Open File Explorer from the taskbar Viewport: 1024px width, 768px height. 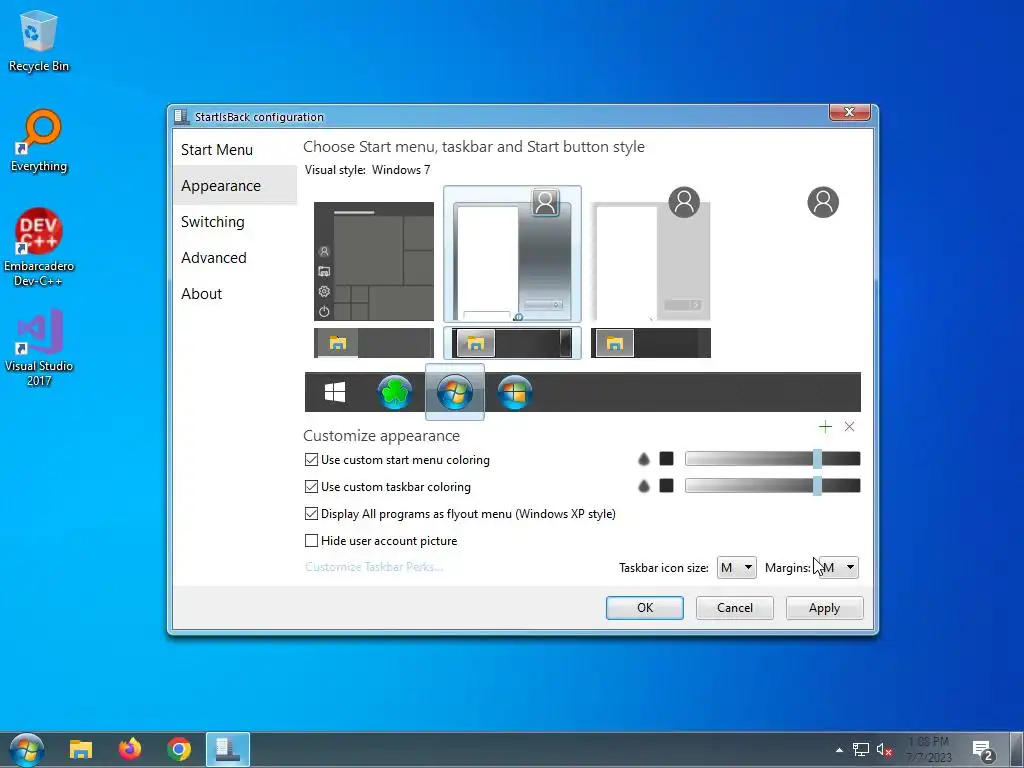[81, 750]
